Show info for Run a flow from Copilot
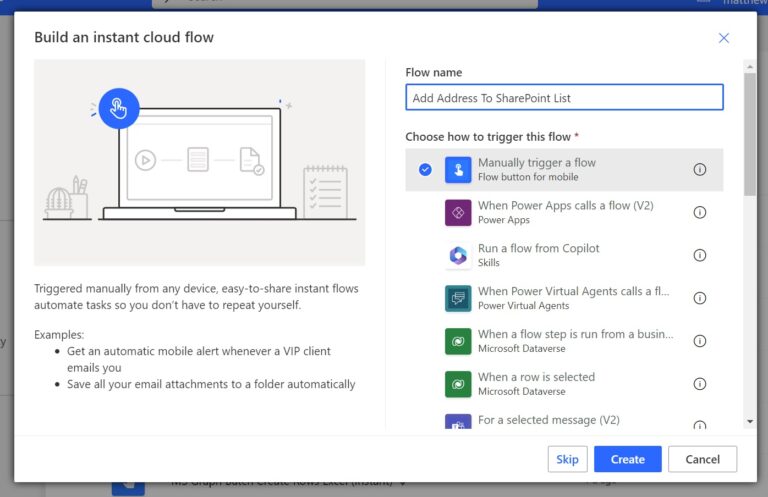The width and height of the screenshot is (768, 497). tap(700, 256)
